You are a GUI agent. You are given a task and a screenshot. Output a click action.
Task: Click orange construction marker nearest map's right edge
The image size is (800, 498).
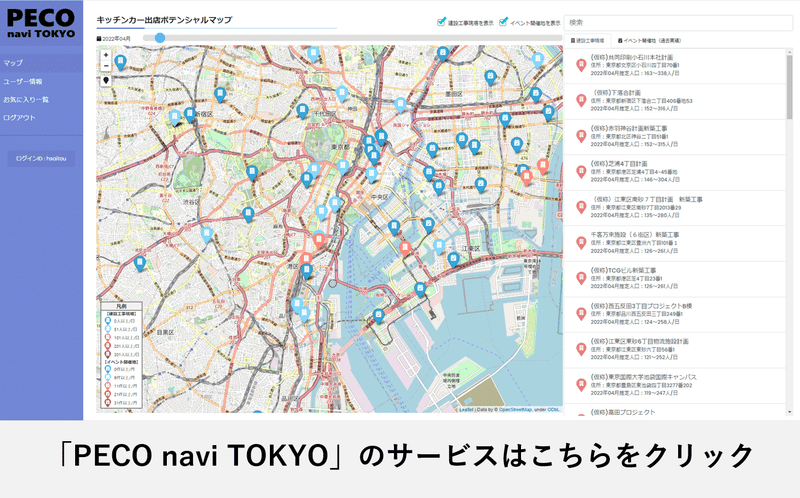point(543,166)
